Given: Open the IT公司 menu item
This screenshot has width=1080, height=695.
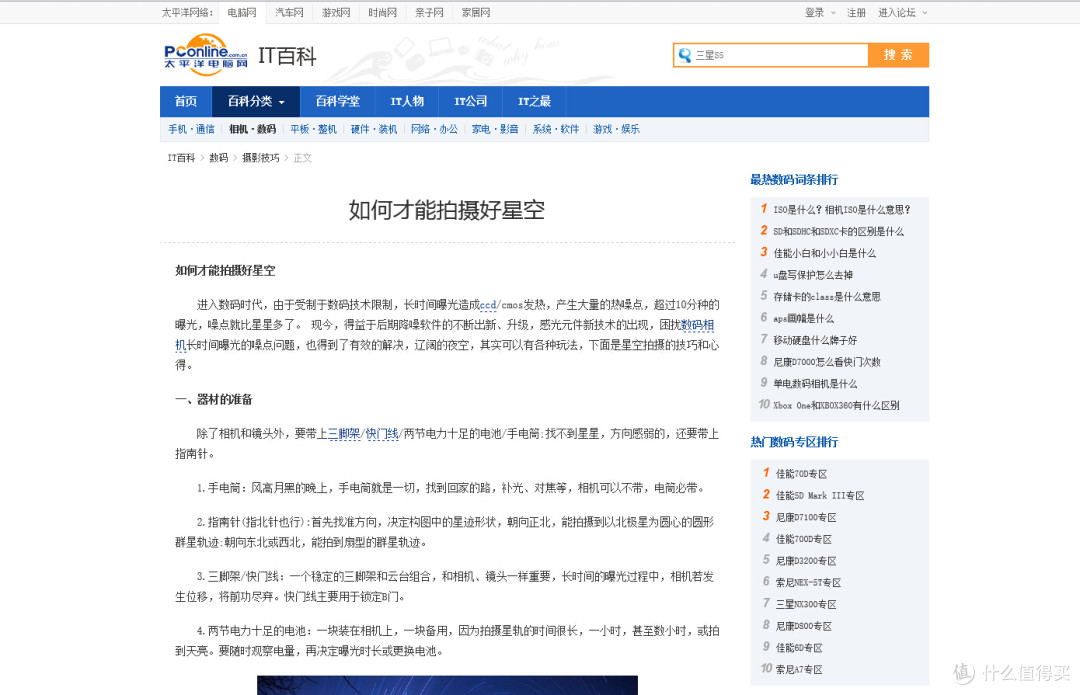Looking at the screenshot, I should click(x=470, y=101).
